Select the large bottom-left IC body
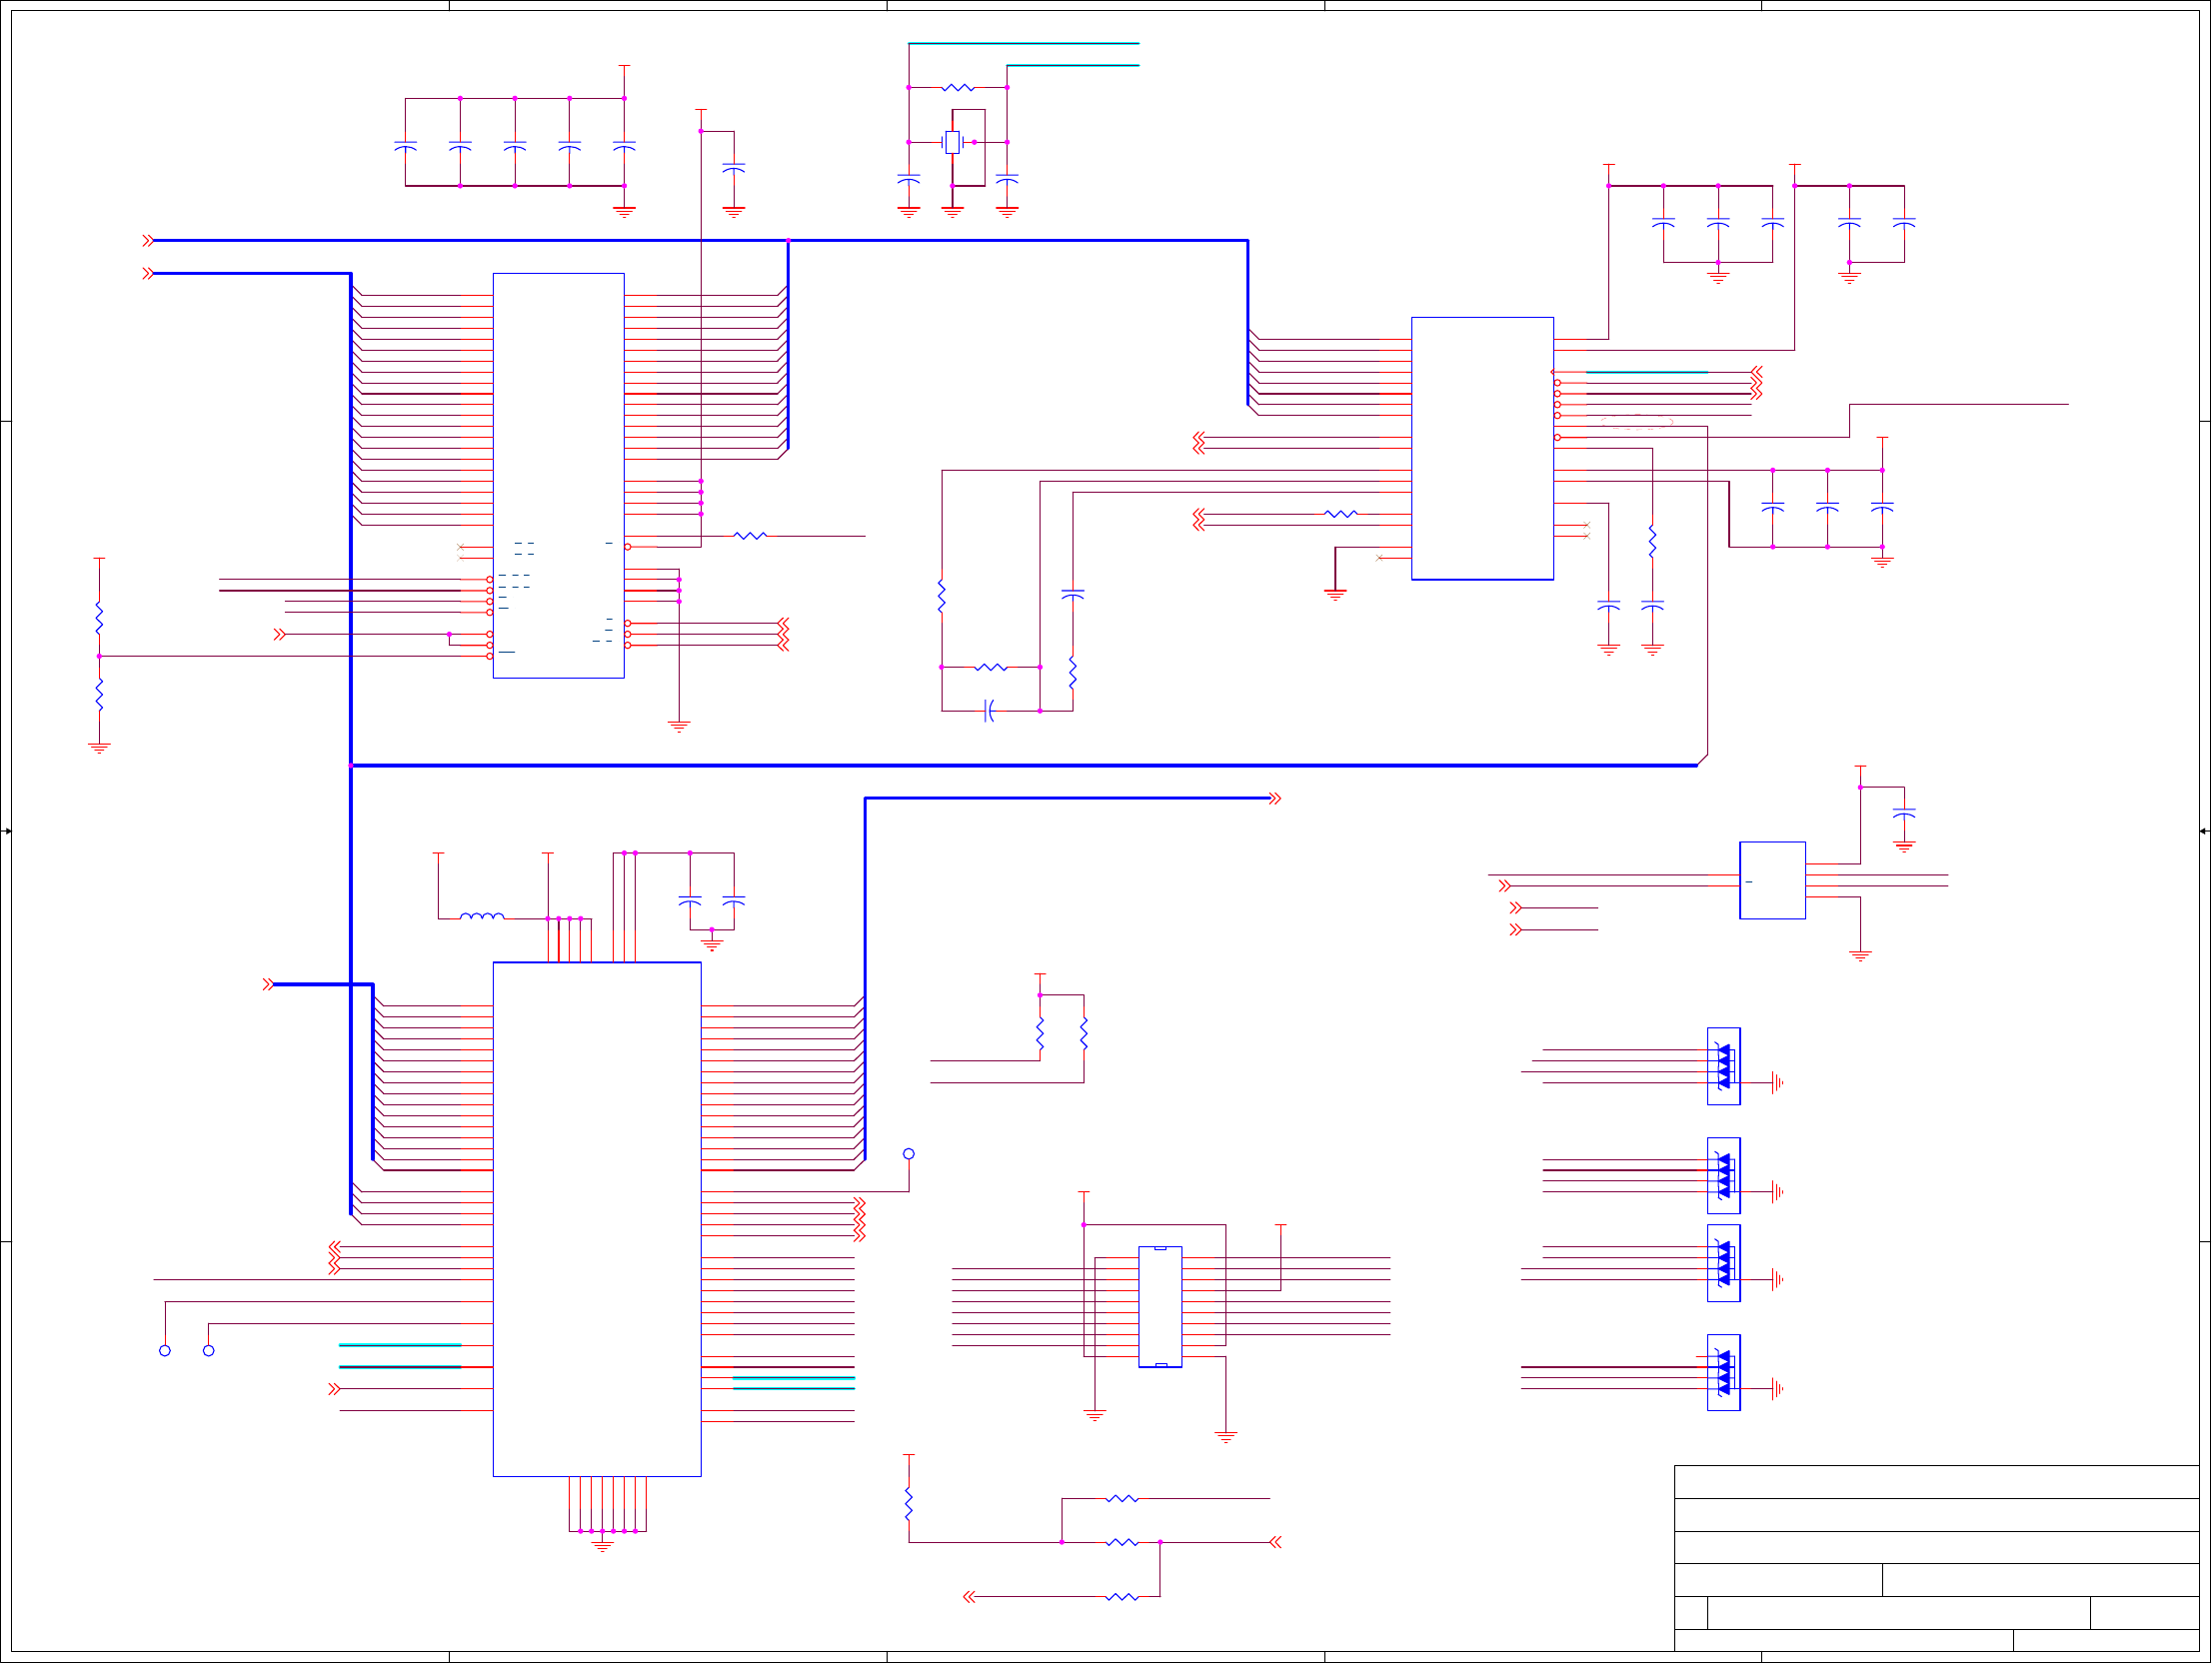The width and height of the screenshot is (2212, 1663). [x=596, y=1218]
